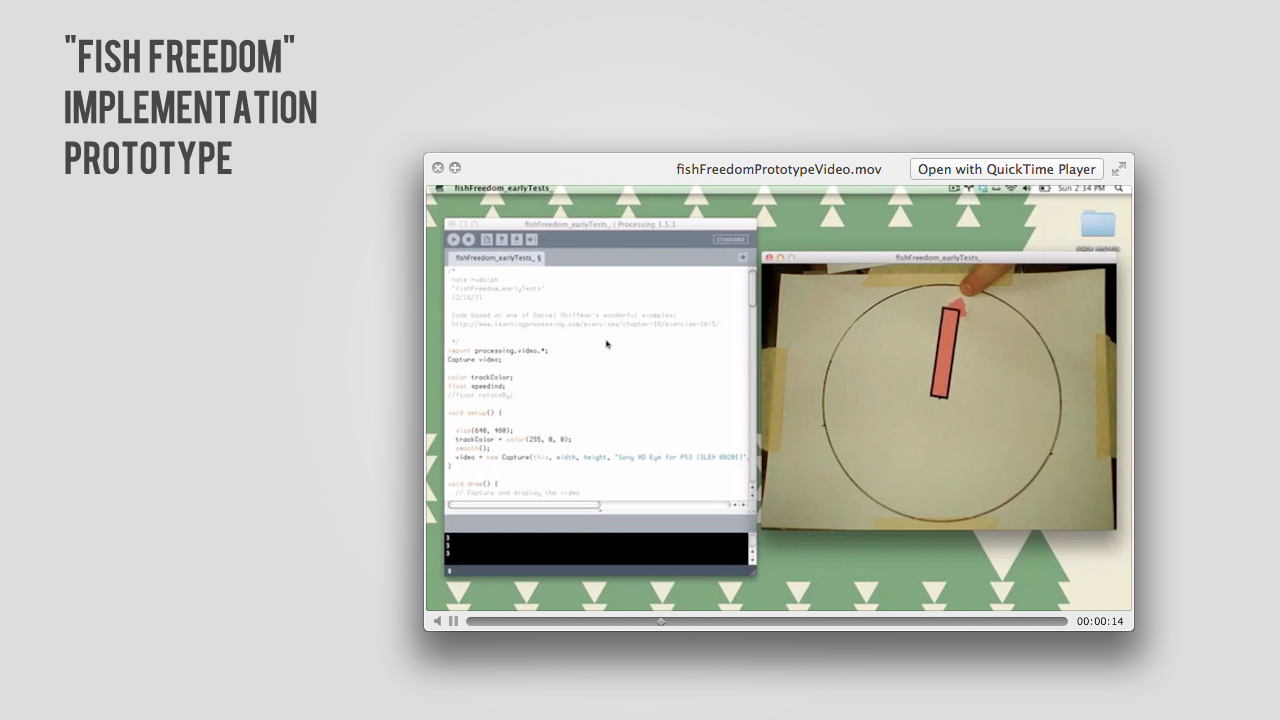This screenshot has width=1280, height=720.
Task: Click the Export sketch icon
Action: [532, 240]
